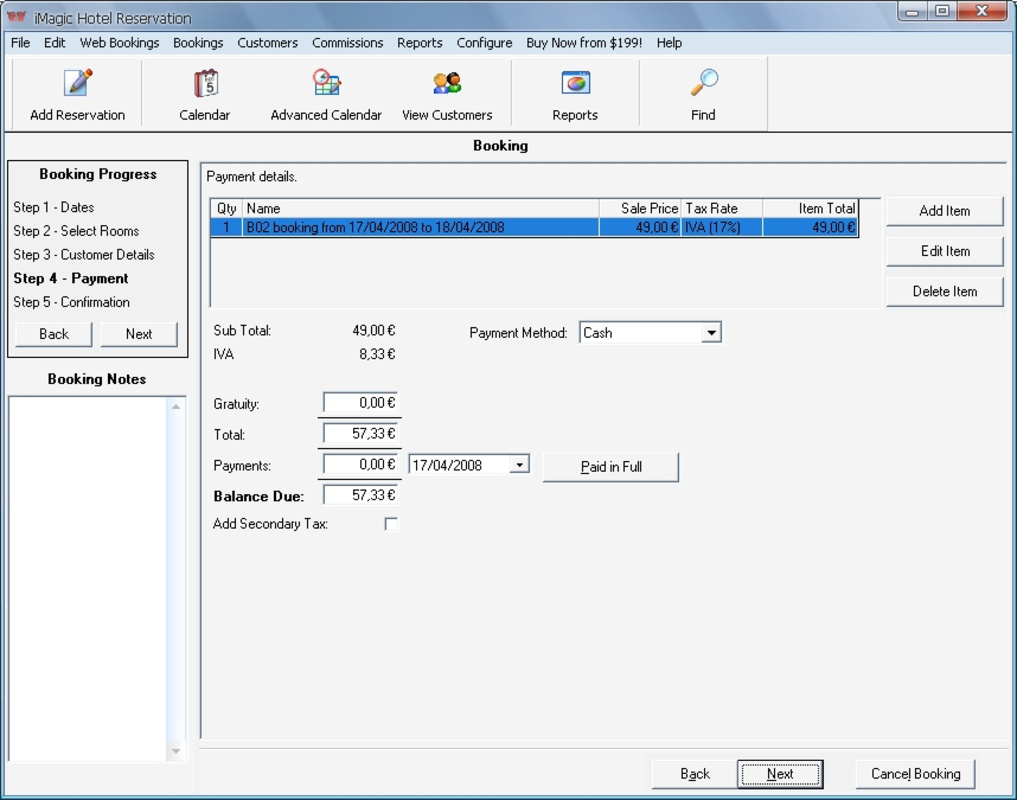Click Next button in Booking Progress panel
The height and width of the screenshot is (800, 1017).
pyautogui.click(x=139, y=334)
